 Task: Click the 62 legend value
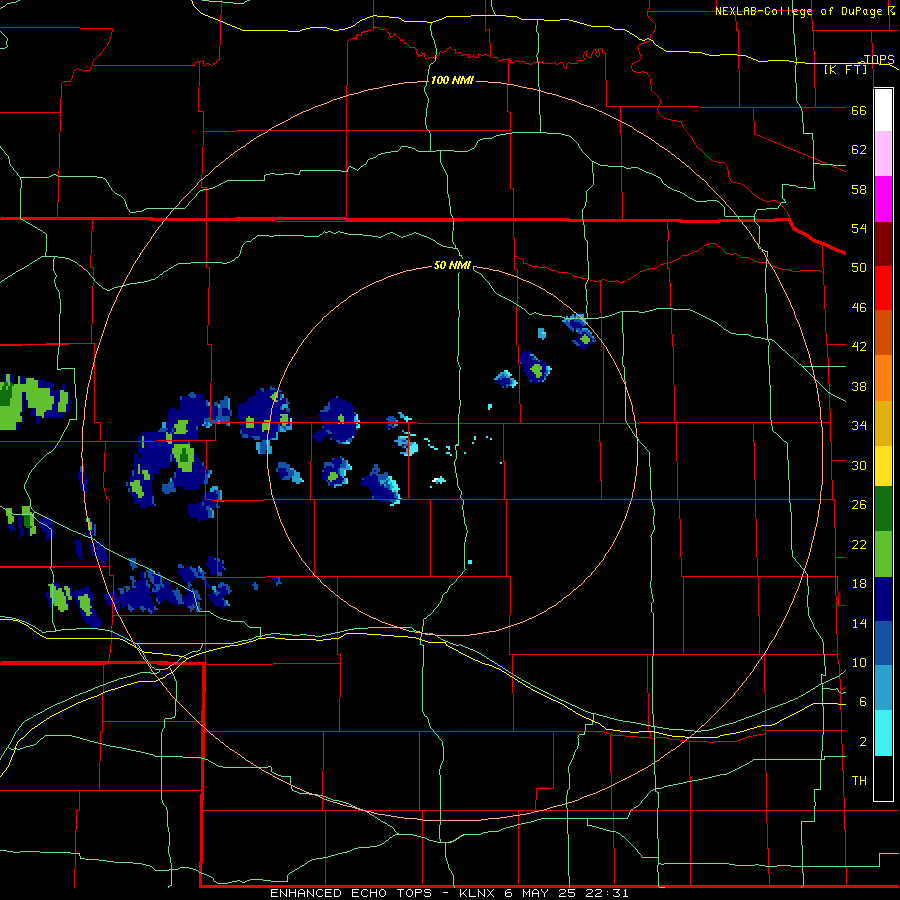(x=859, y=150)
